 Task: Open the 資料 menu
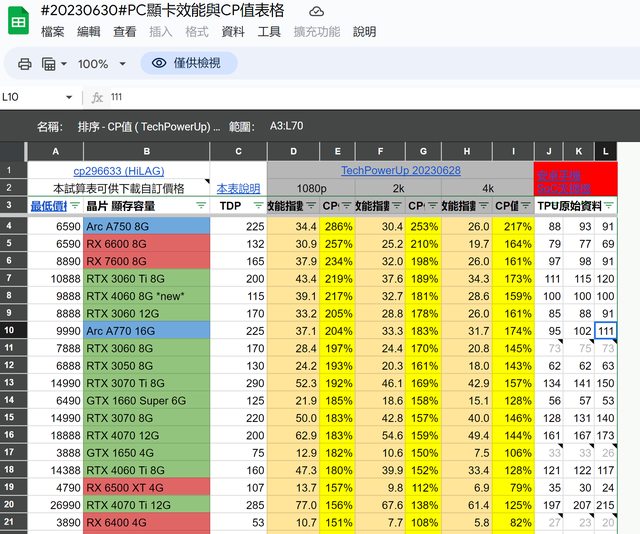[232, 32]
